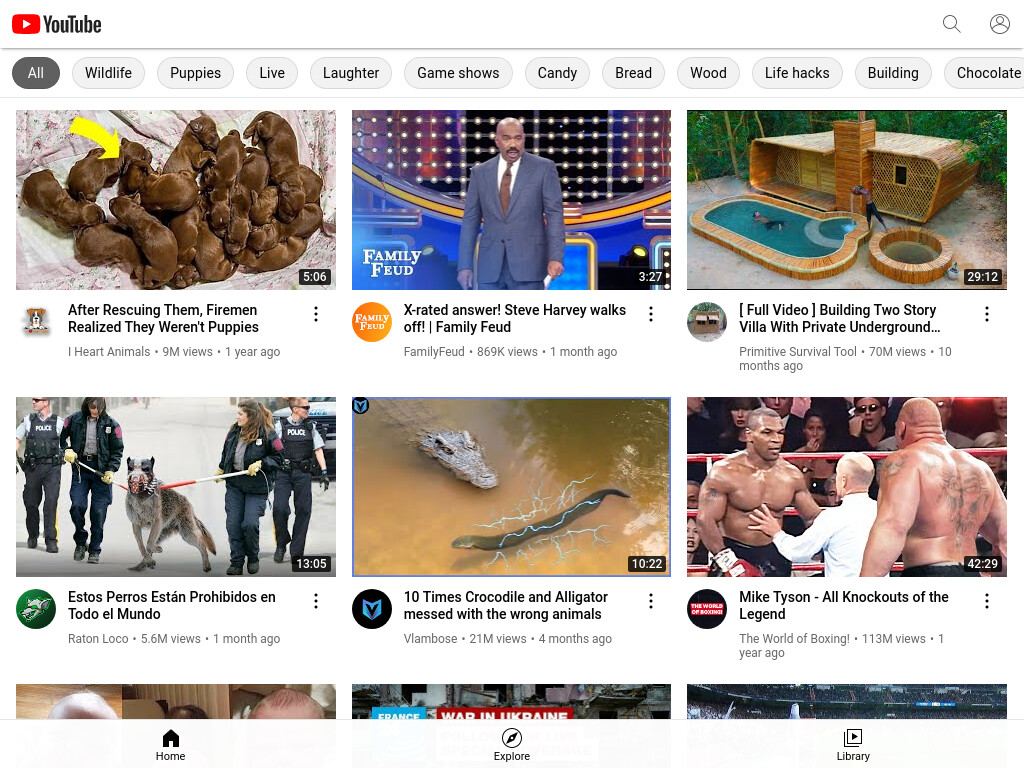Play the boxing ring thumbnail video
The height and width of the screenshot is (768, 1024).
tap(846, 487)
